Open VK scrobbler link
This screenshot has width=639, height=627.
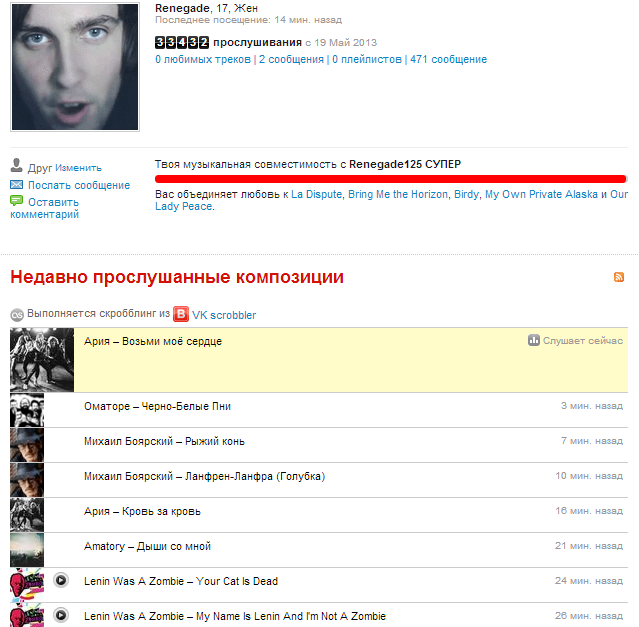(224, 315)
